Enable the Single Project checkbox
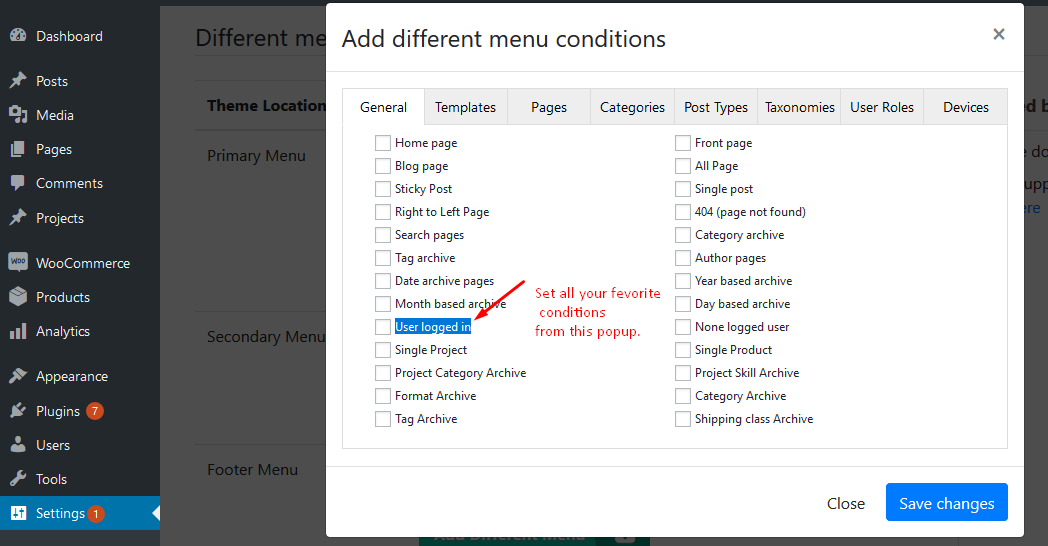Viewport: 1048px width, 546px height. click(383, 350)
